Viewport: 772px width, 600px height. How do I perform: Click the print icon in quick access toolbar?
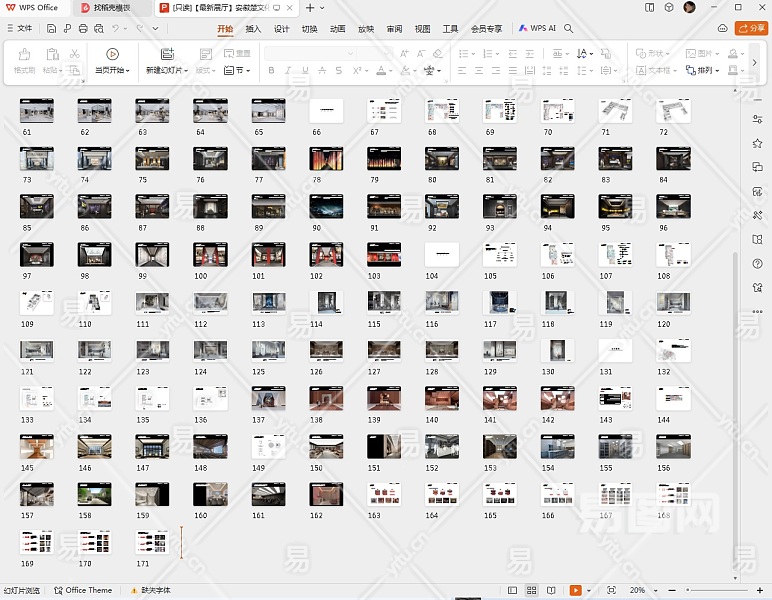pyautogui.click(x=82, y=29)
